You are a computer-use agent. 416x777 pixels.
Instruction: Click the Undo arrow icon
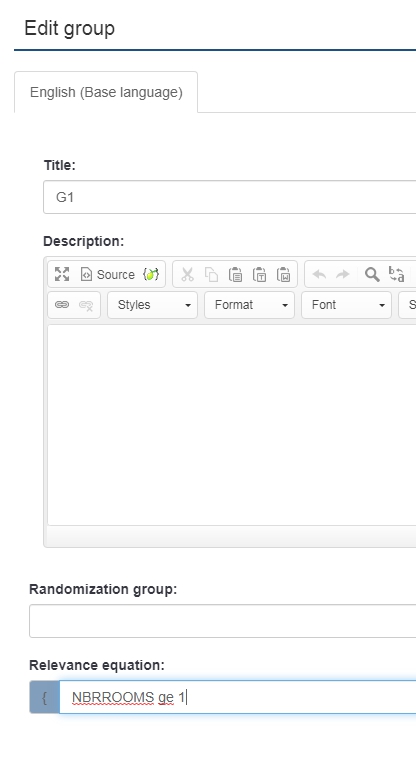pyautogui.click(x=319, y=274)
